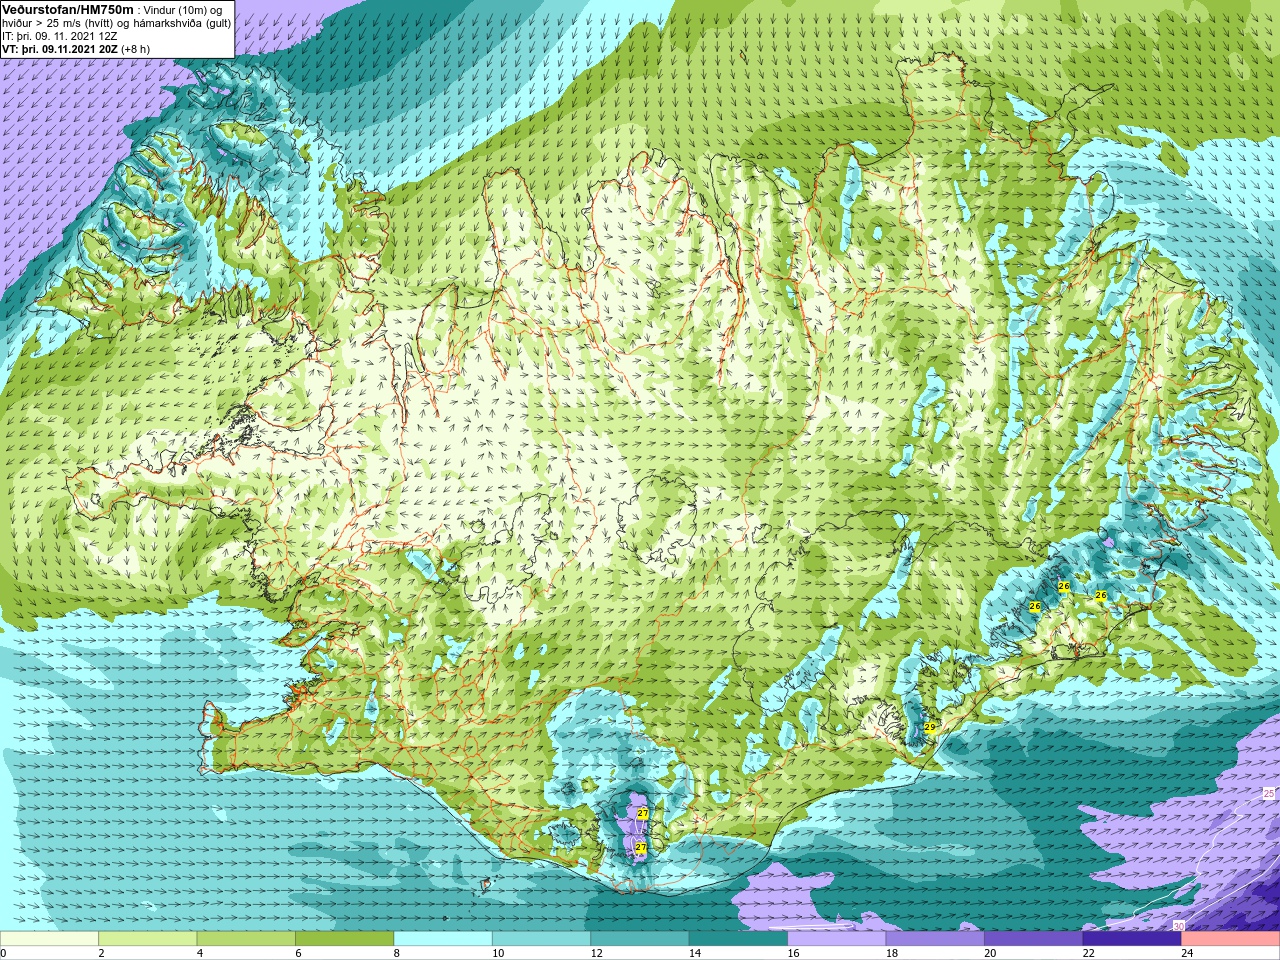Click the legend scale number '20'

(990, 953)
